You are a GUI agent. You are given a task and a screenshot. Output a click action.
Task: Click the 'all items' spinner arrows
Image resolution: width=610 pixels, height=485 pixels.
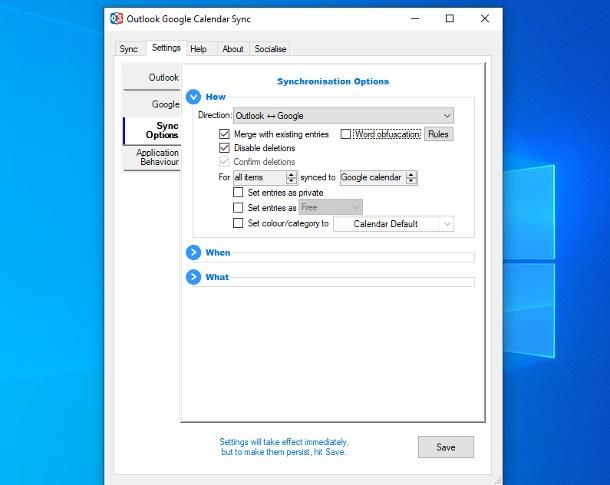coord(291,178)
